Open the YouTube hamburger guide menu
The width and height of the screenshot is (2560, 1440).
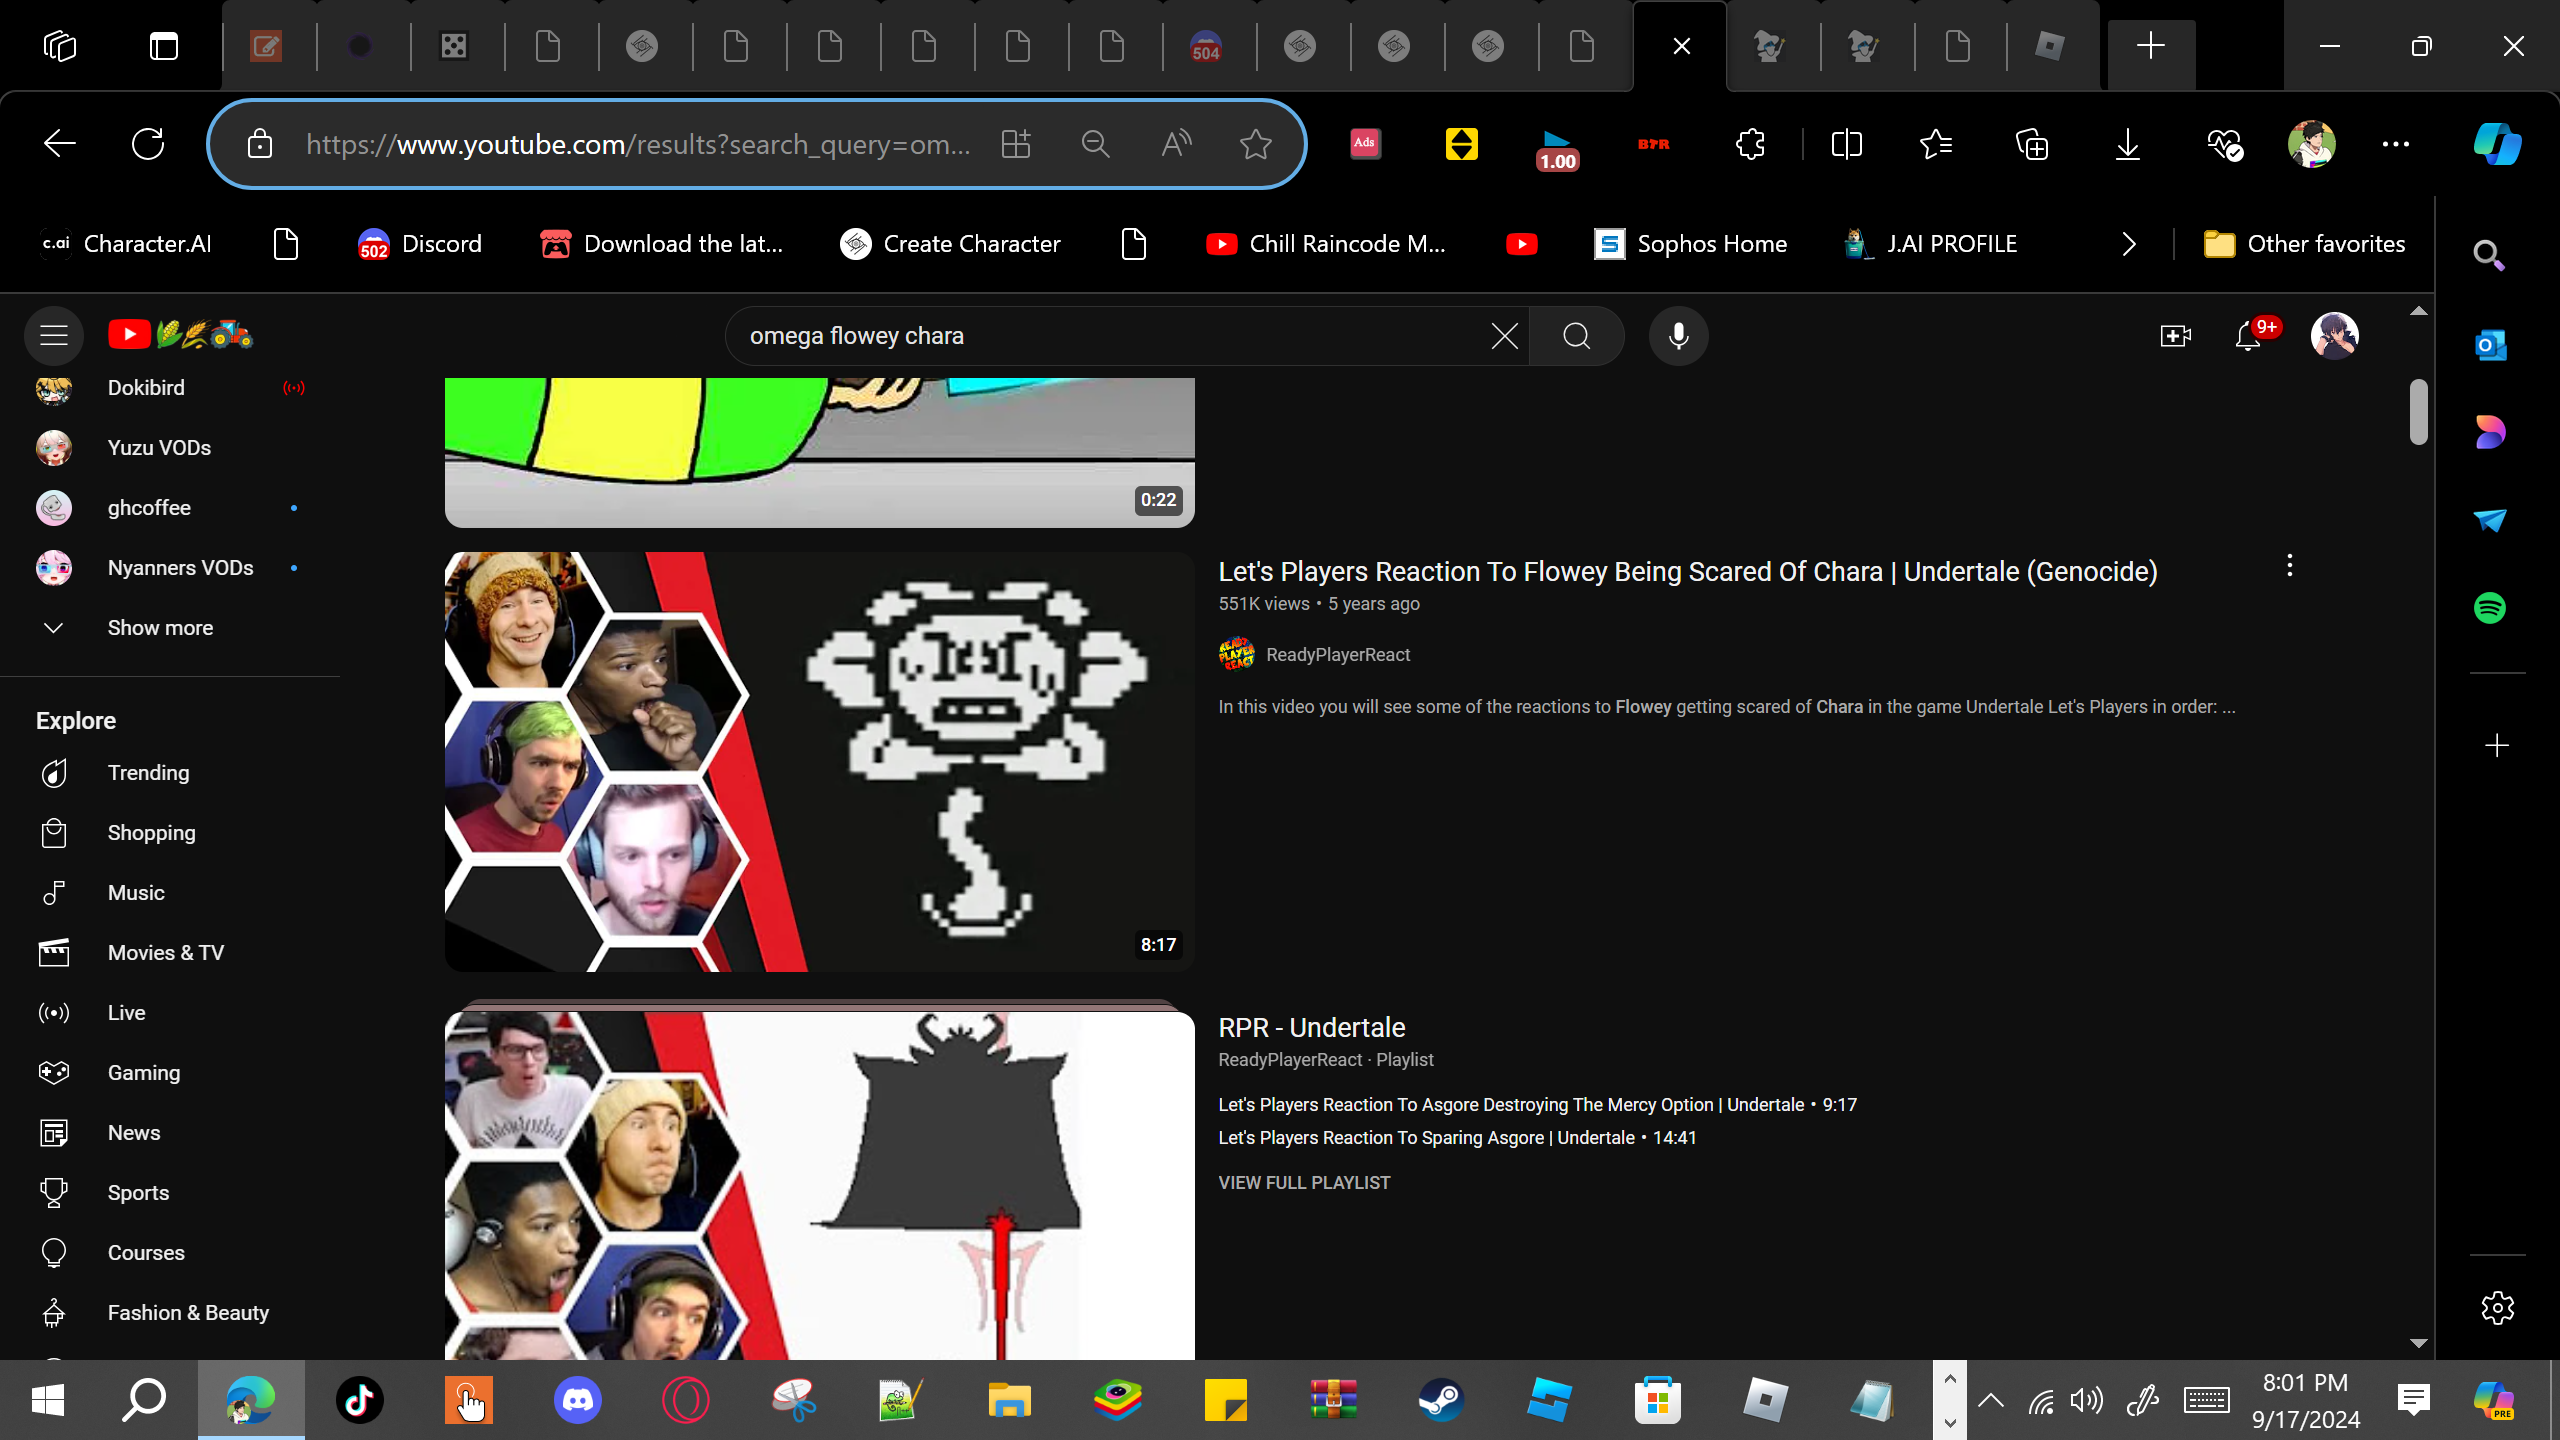coord(54,336)
